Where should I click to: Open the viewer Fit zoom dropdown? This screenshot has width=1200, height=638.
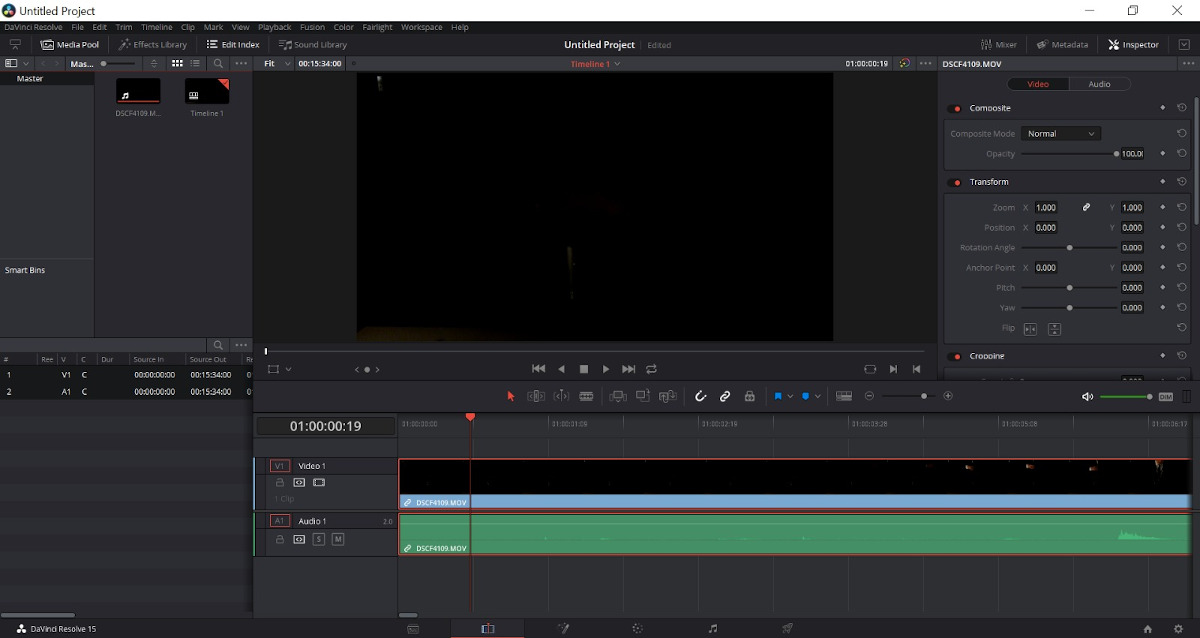tap(275, 63)
